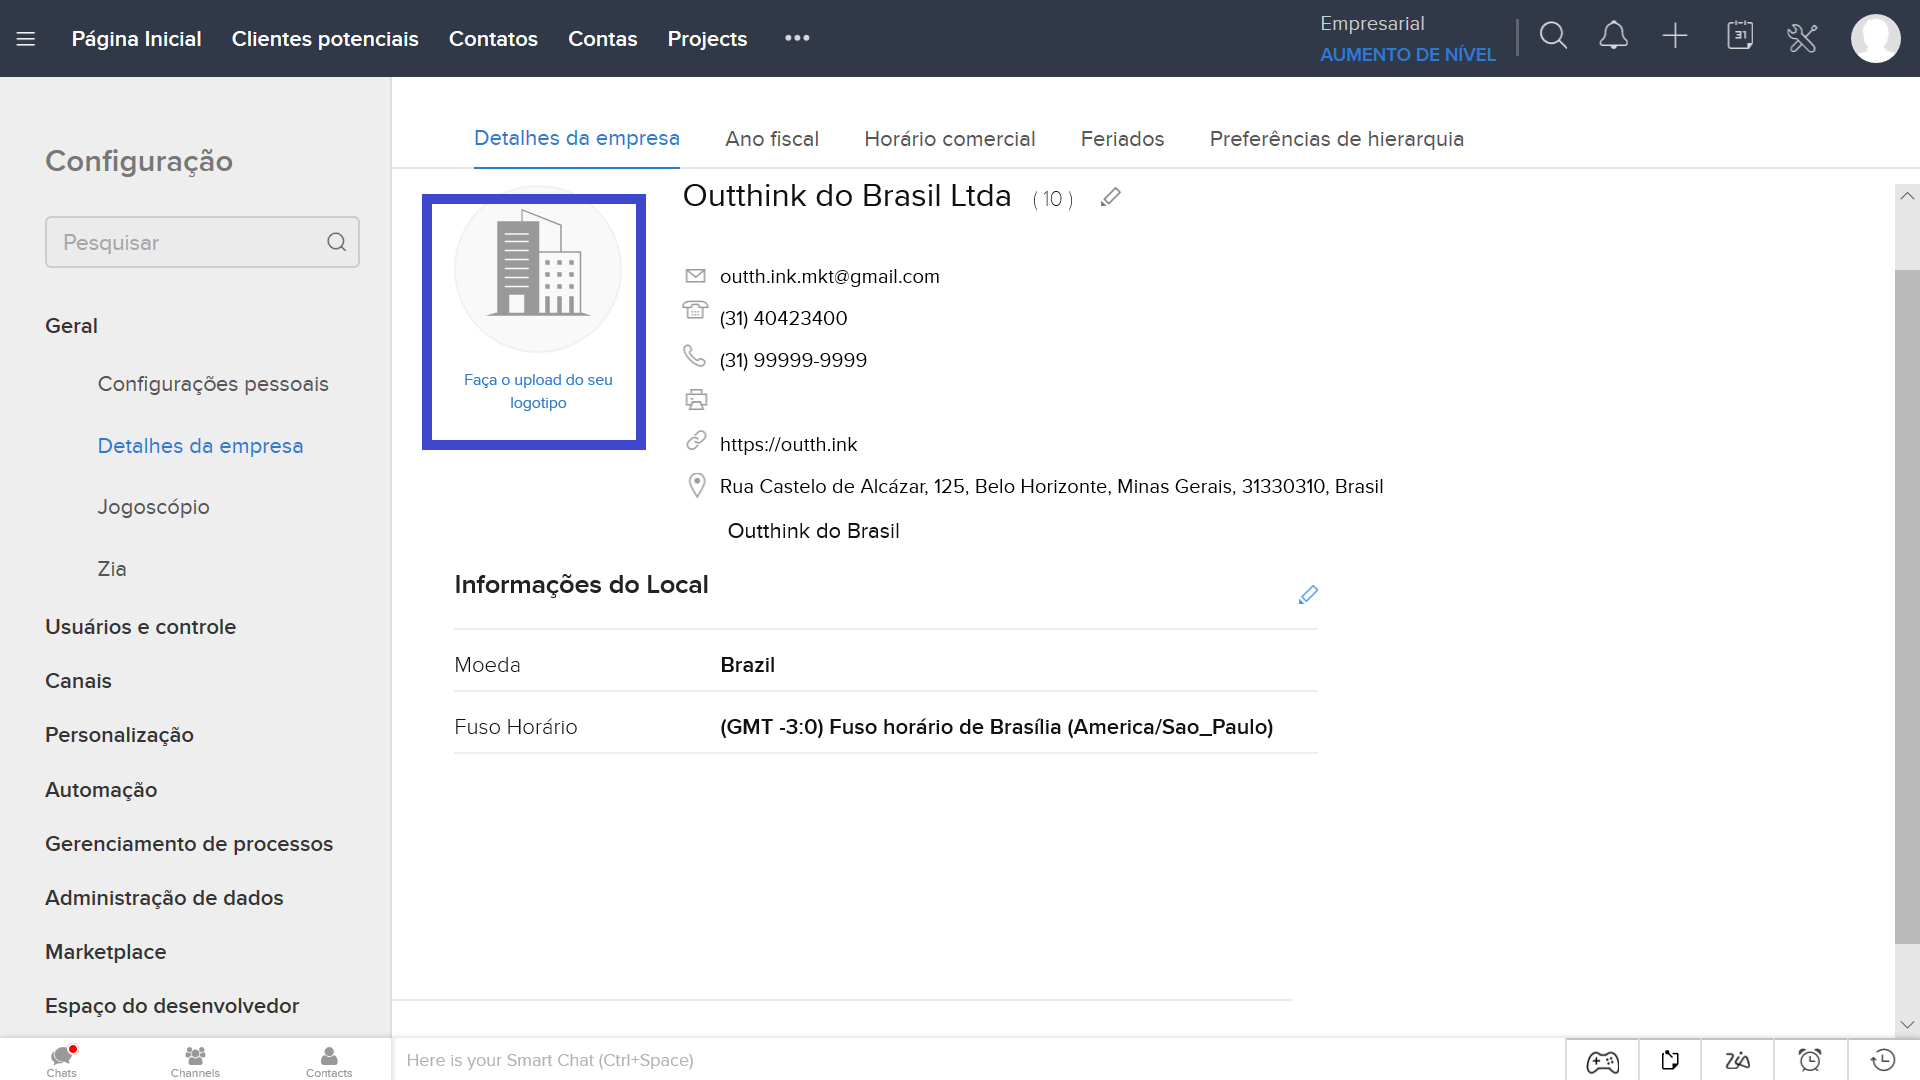
Task: Click the Zia icon in bottom bar
Action: (x=1738, y=1060)
